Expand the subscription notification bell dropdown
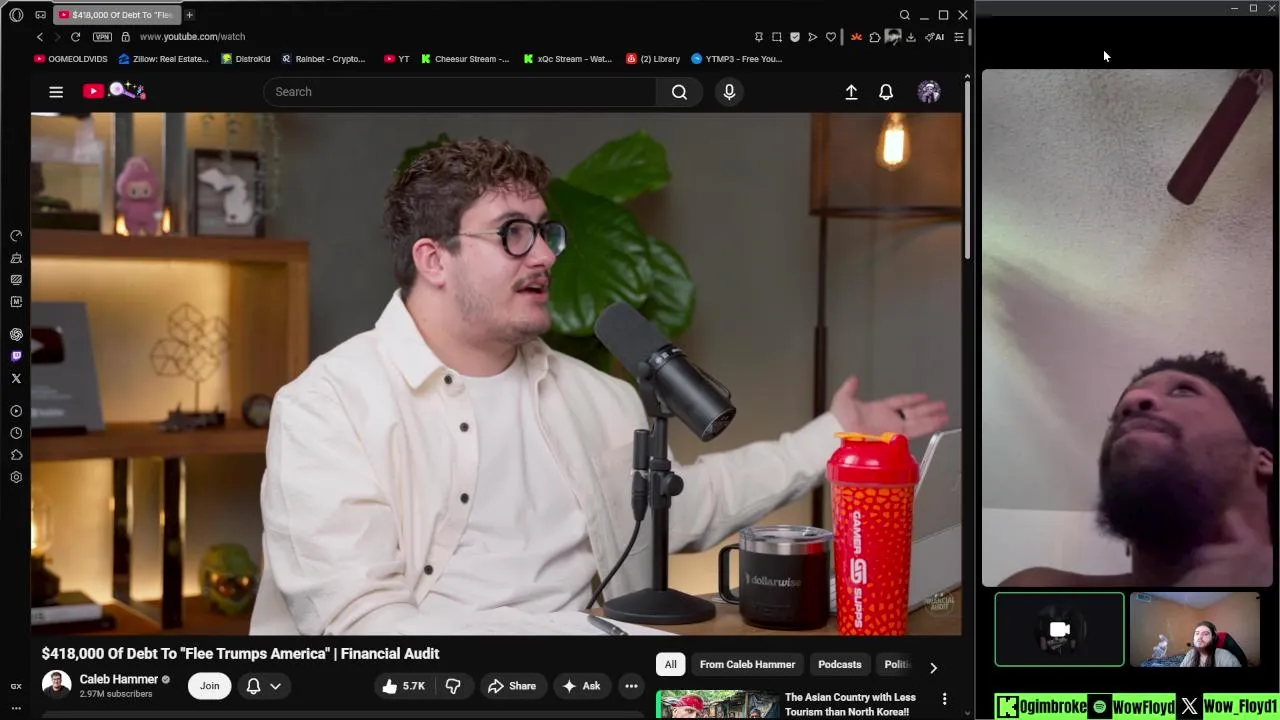 (x=264, y=686)
